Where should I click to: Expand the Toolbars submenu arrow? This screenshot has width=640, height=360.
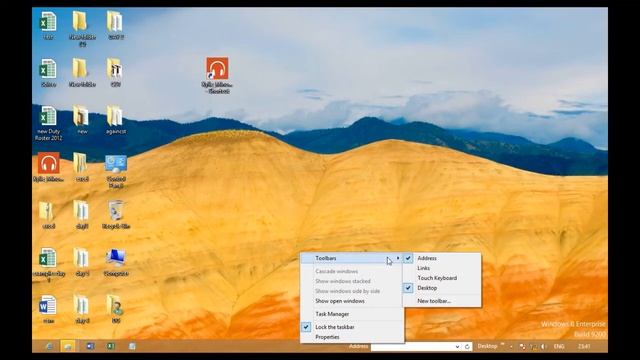[398, 258]
